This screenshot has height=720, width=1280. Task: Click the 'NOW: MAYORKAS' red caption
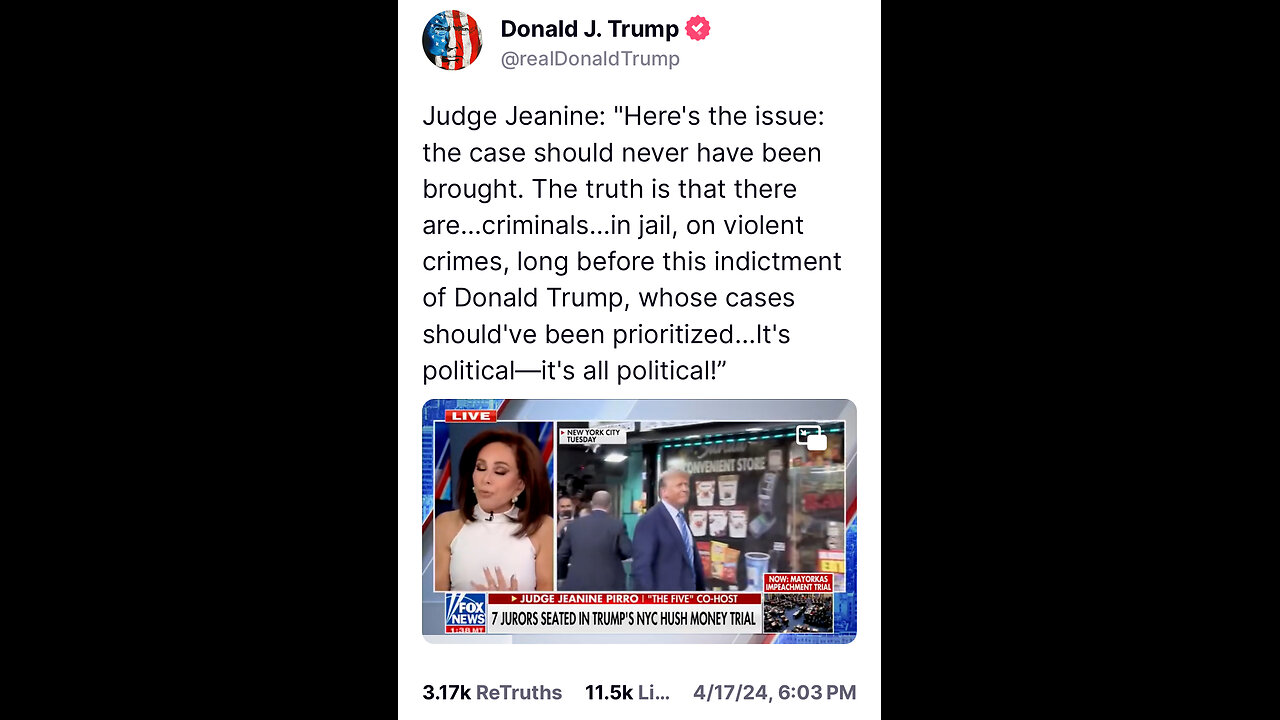click(x=798, y=583)
